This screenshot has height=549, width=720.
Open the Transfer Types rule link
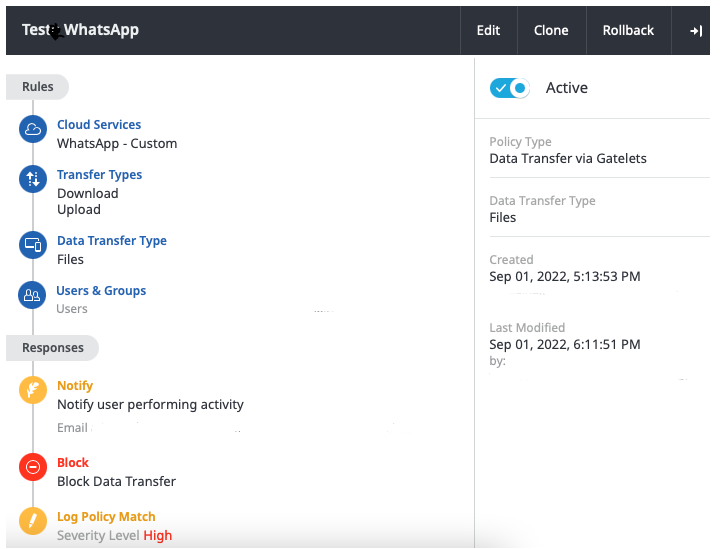99,175
